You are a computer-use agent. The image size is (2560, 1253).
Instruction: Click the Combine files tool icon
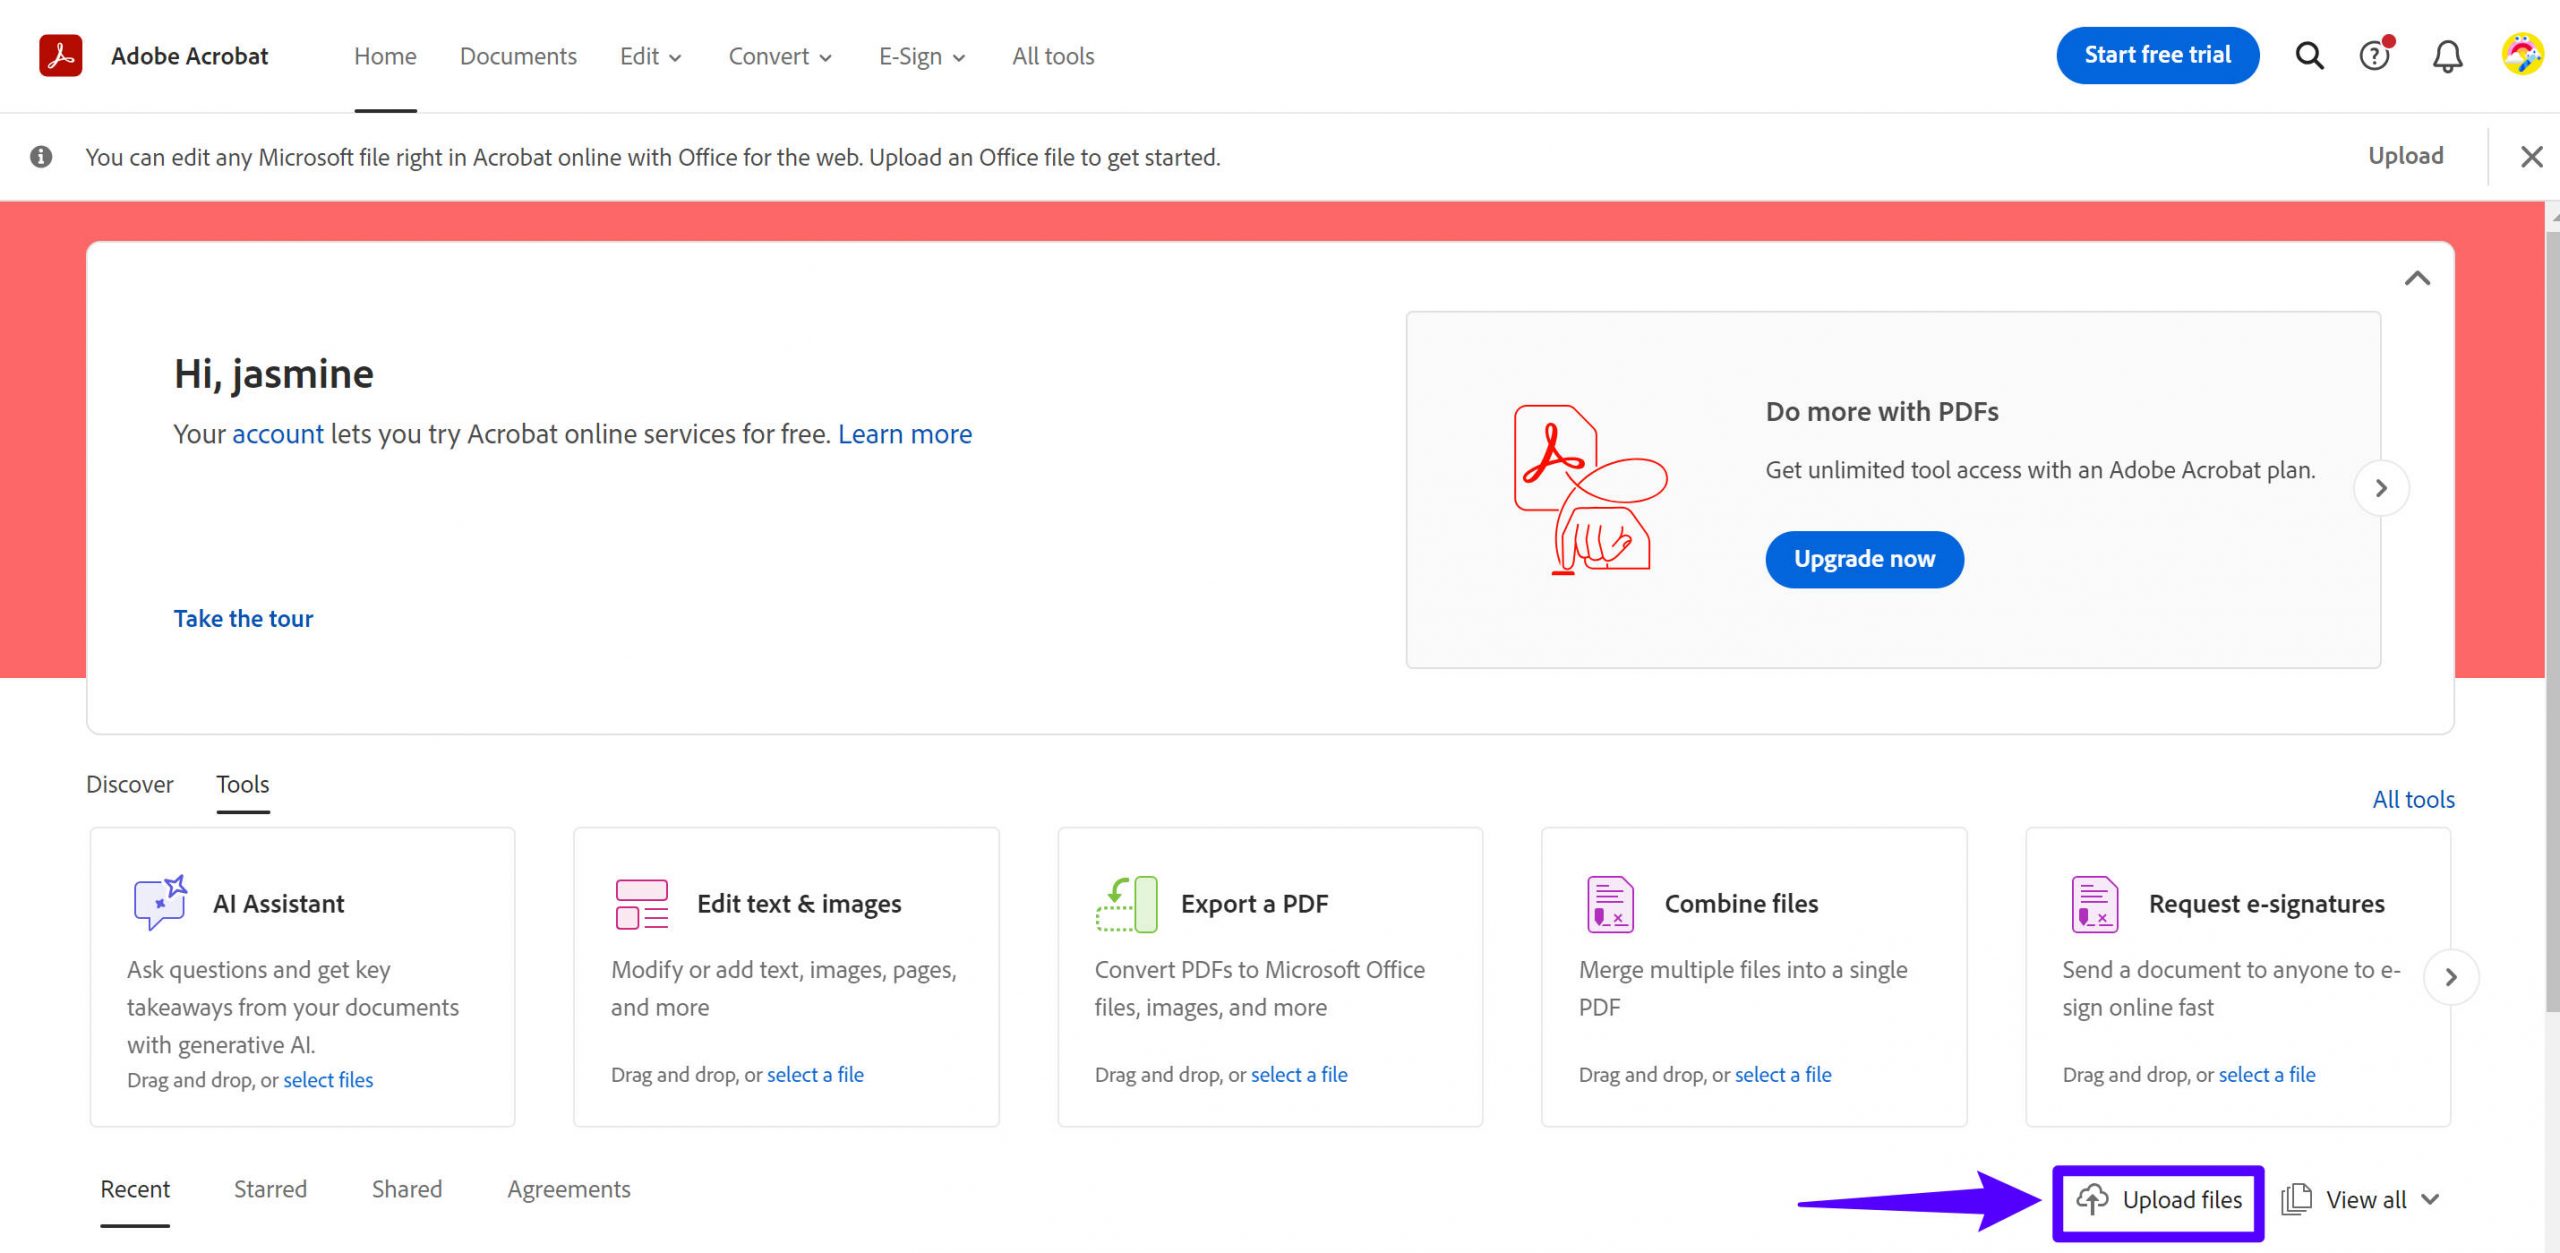click(1610, 902)
